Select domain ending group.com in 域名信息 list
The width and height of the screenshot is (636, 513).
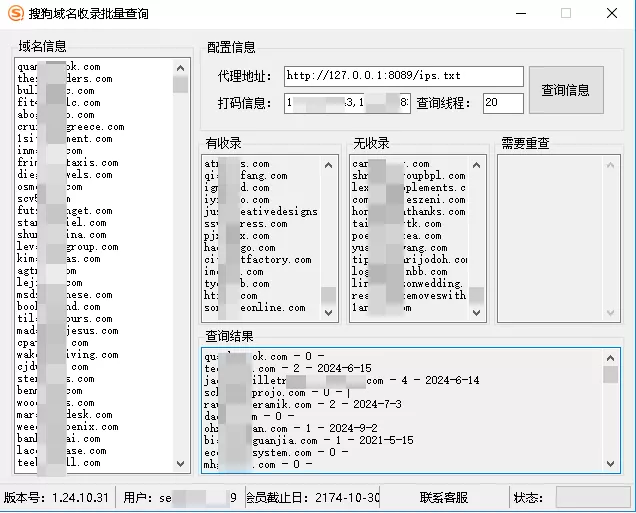coord(68,247)
